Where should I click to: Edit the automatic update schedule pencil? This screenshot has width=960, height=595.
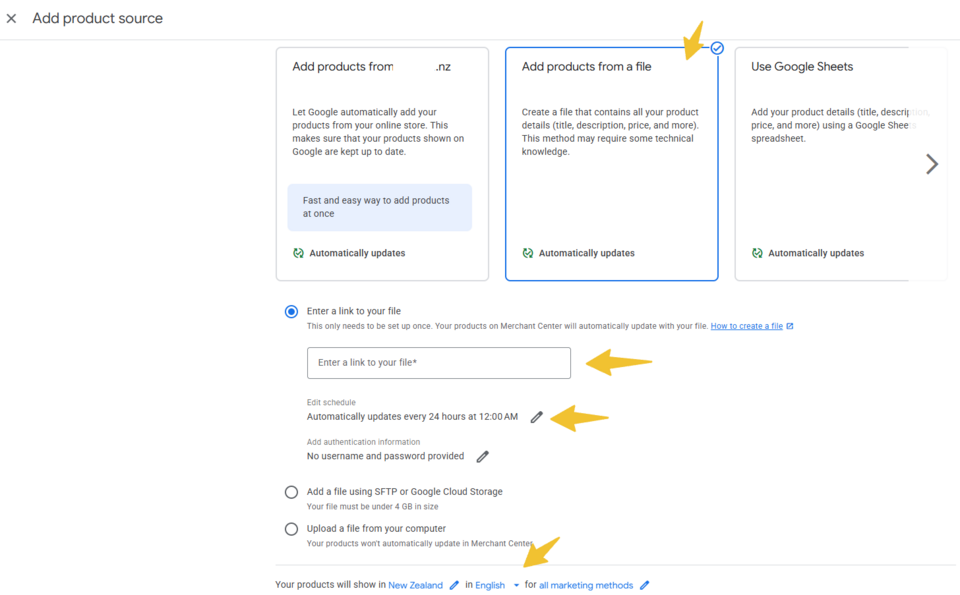pyautogui.click(x=537, y=417)
